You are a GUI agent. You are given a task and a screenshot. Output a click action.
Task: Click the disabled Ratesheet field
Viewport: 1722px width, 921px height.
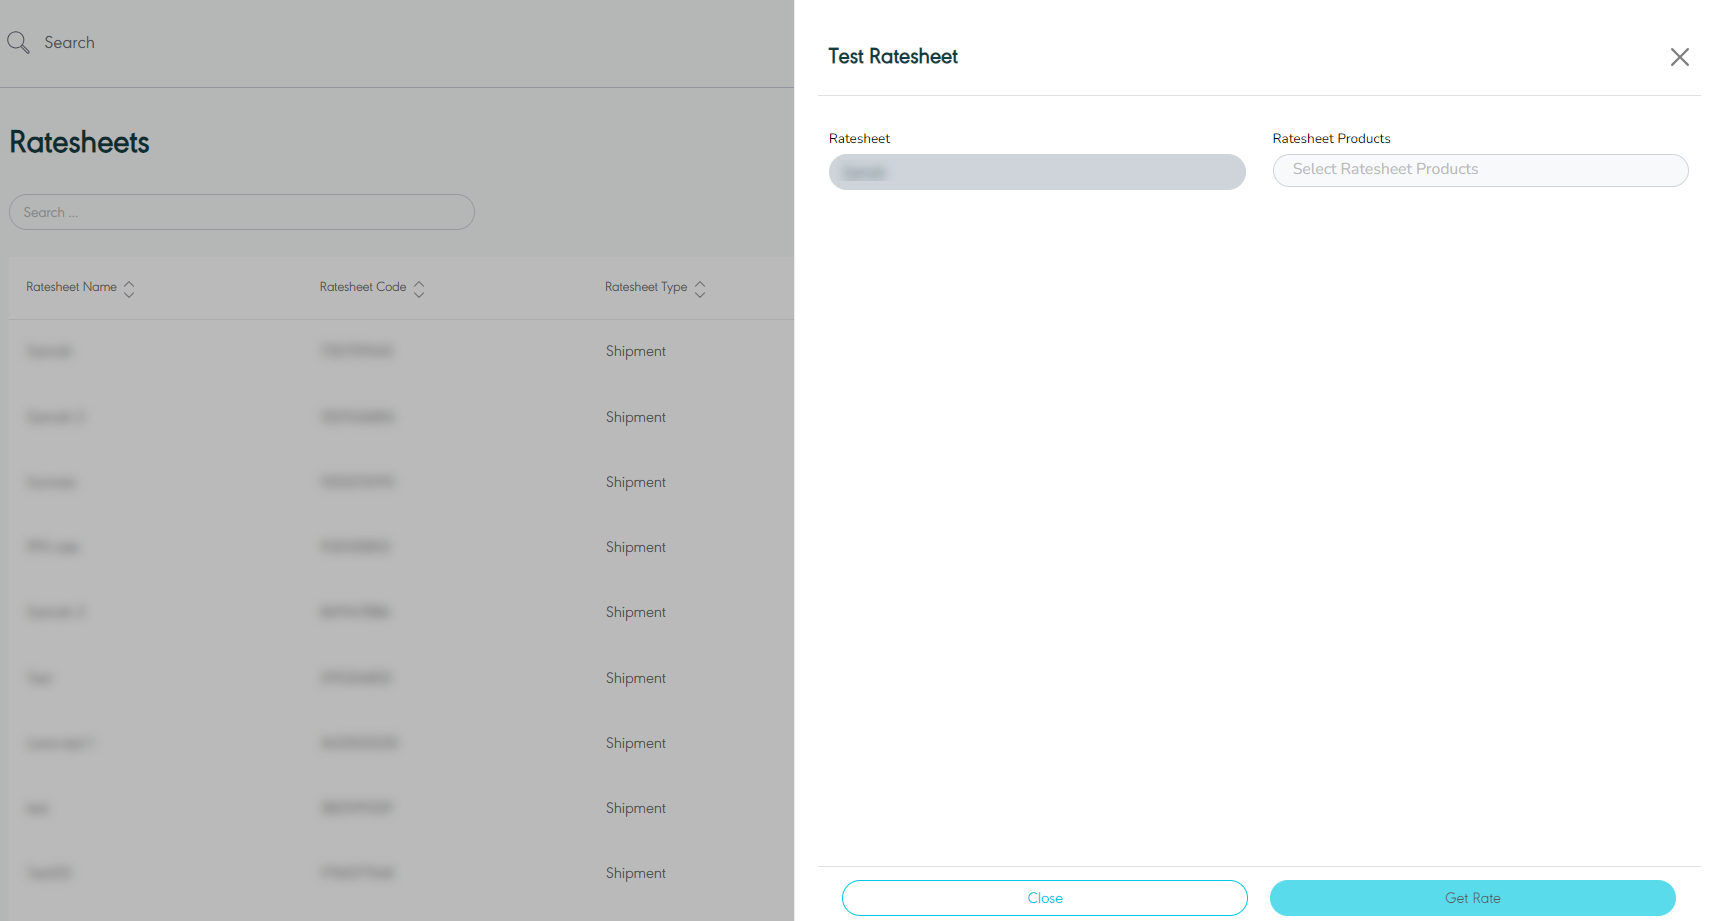[x=1036, y=172]
